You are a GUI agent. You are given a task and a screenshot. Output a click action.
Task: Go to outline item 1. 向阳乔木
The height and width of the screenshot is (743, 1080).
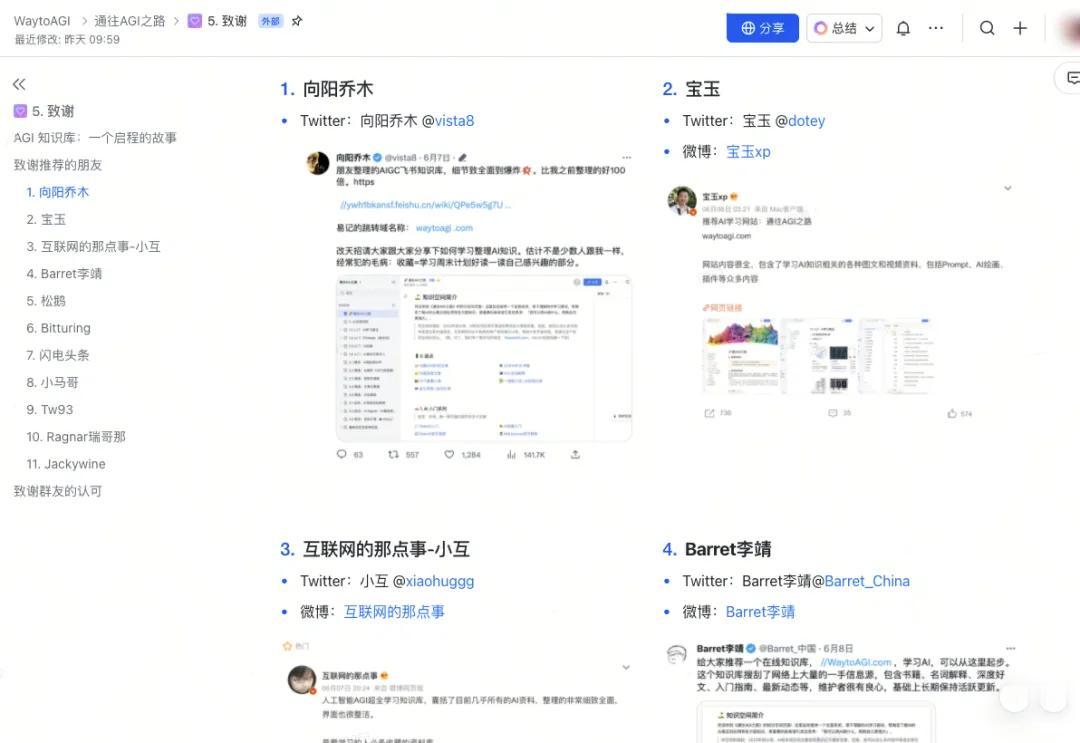tap(58, 192)
